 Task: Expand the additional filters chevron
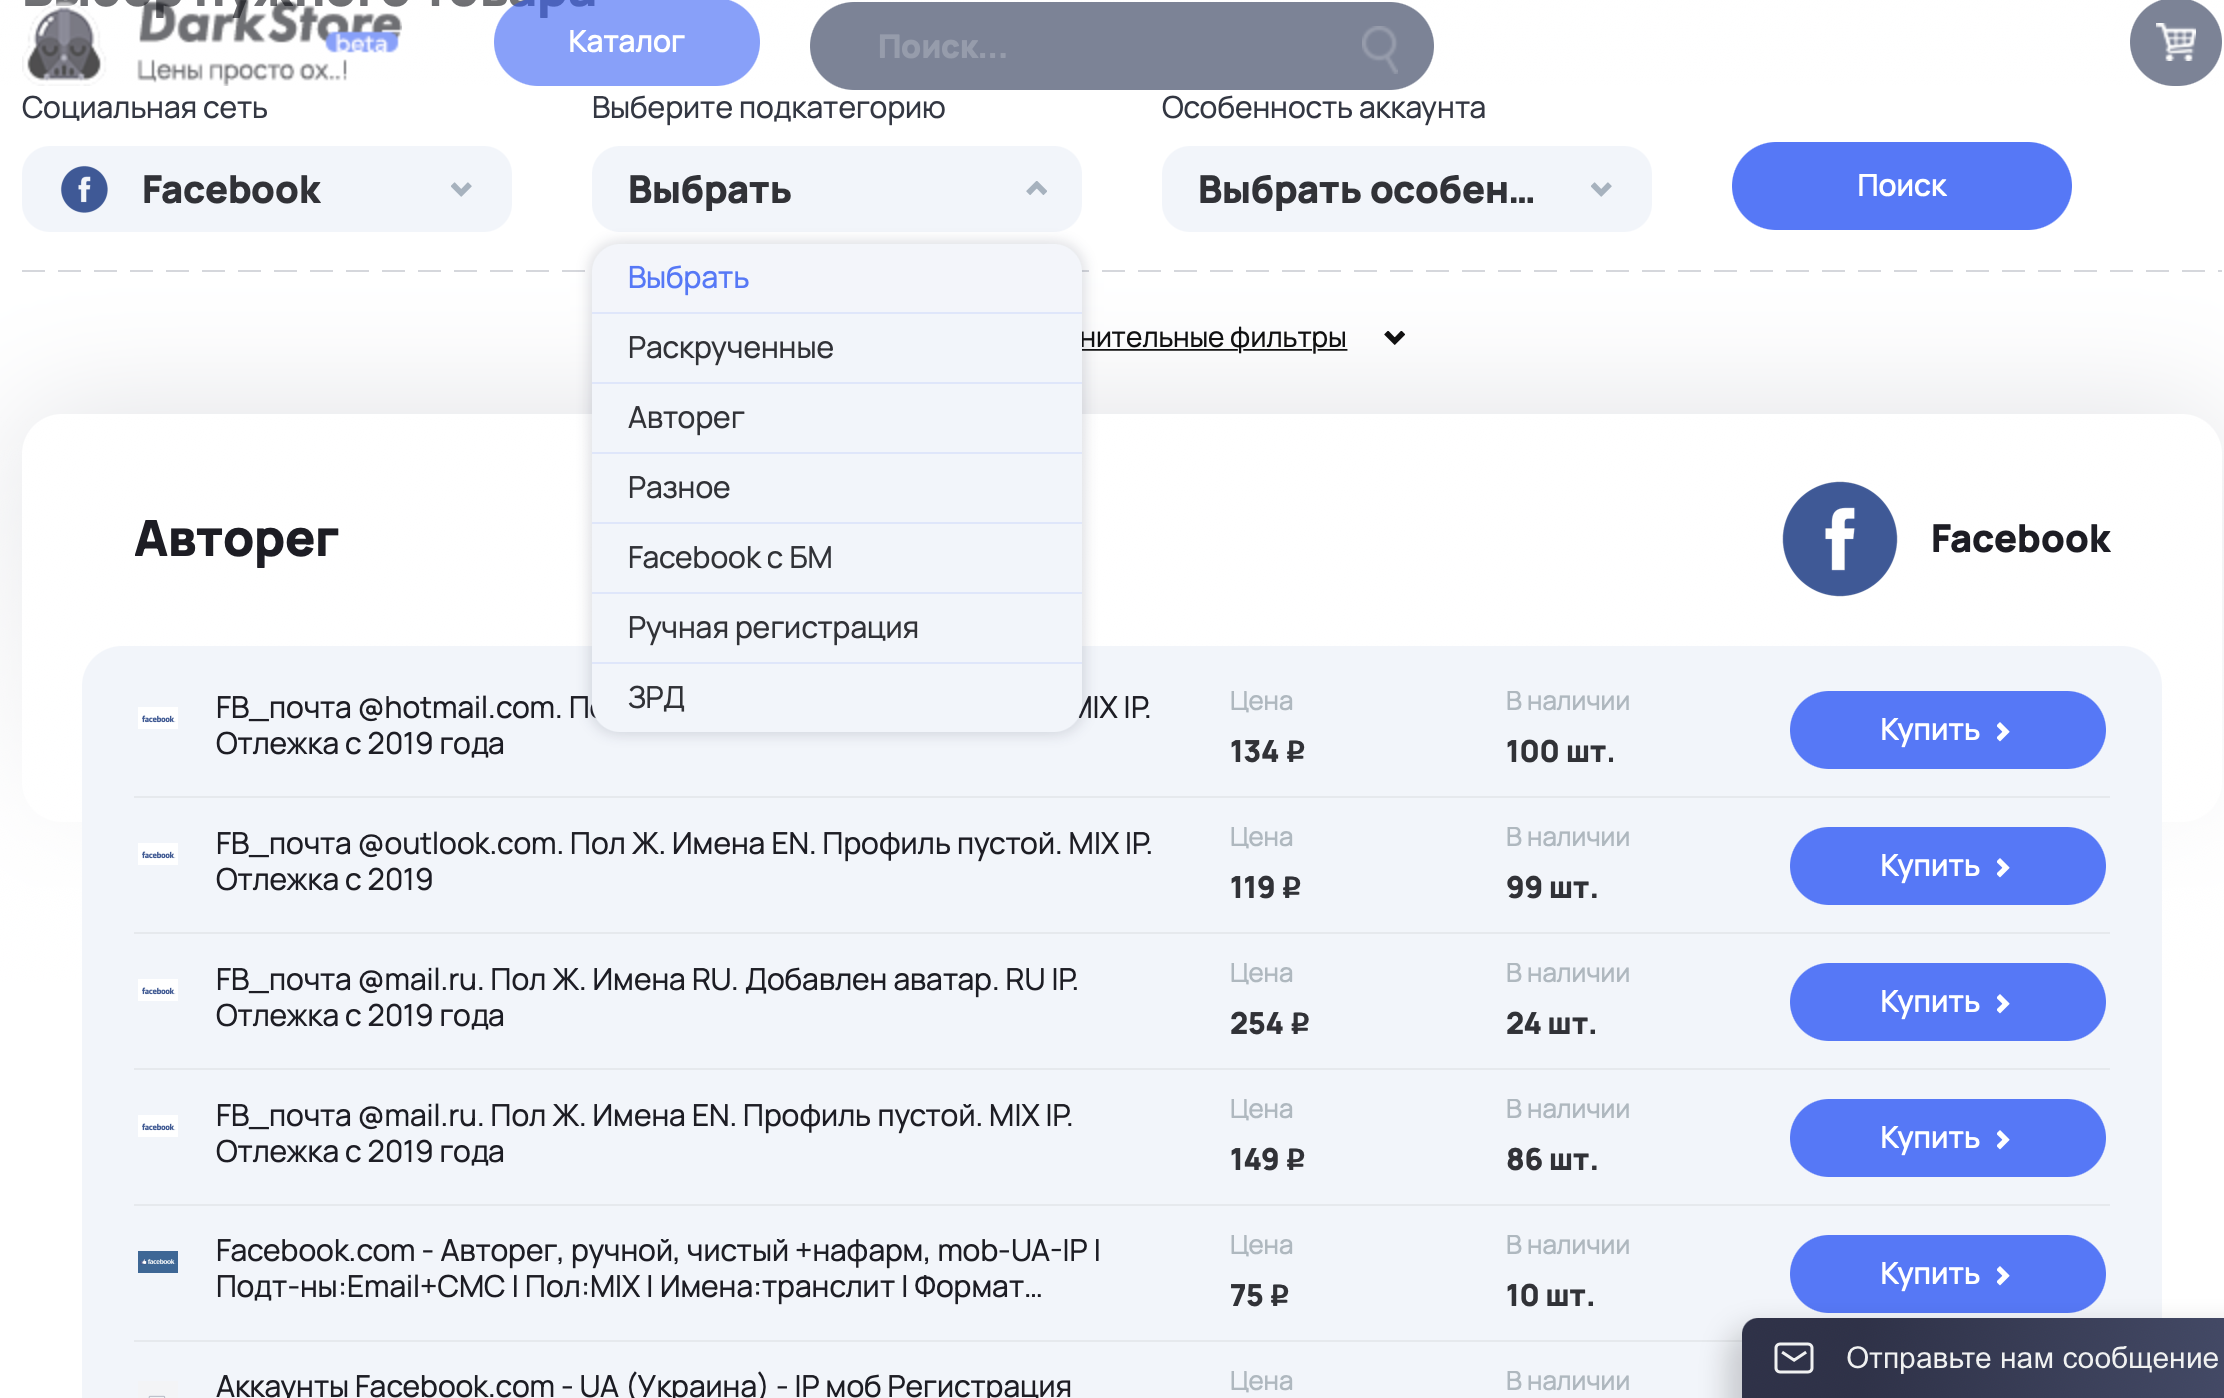point(1394,338)
